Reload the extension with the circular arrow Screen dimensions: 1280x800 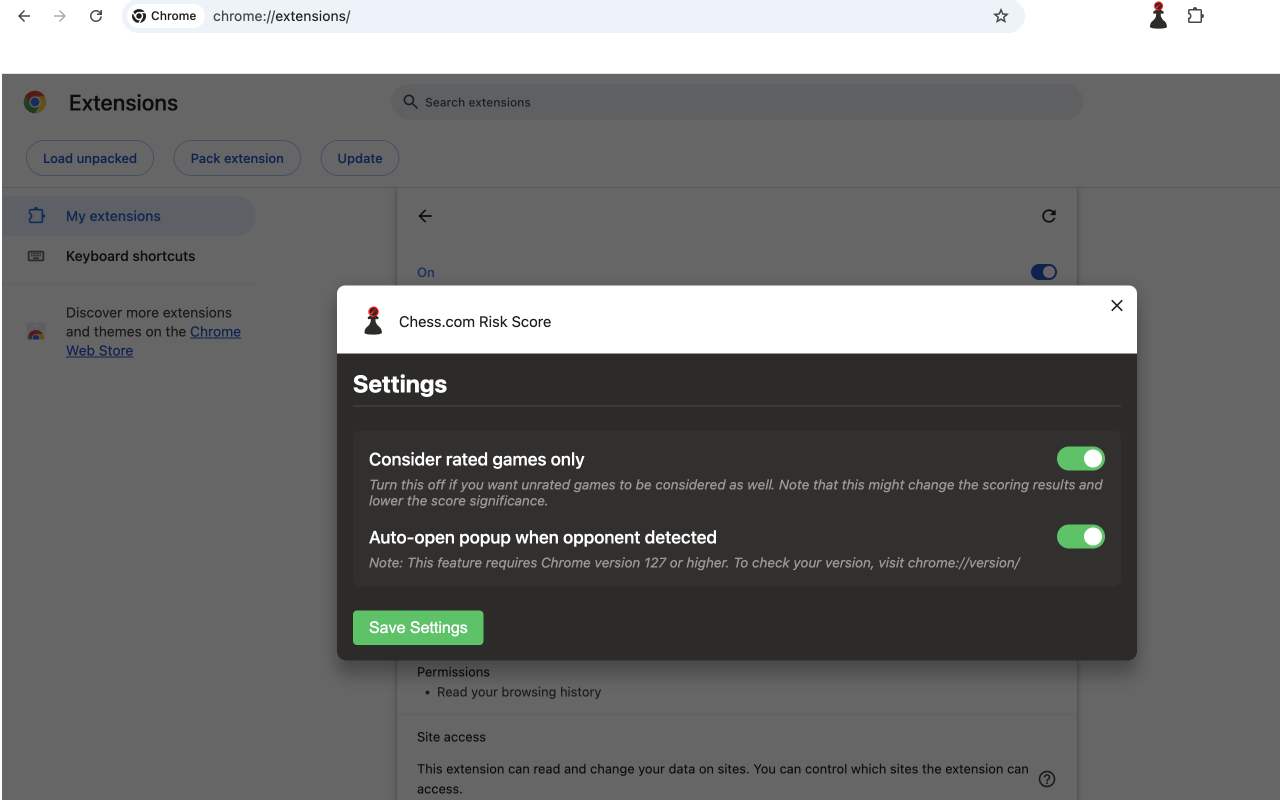tap(1048, 216)
